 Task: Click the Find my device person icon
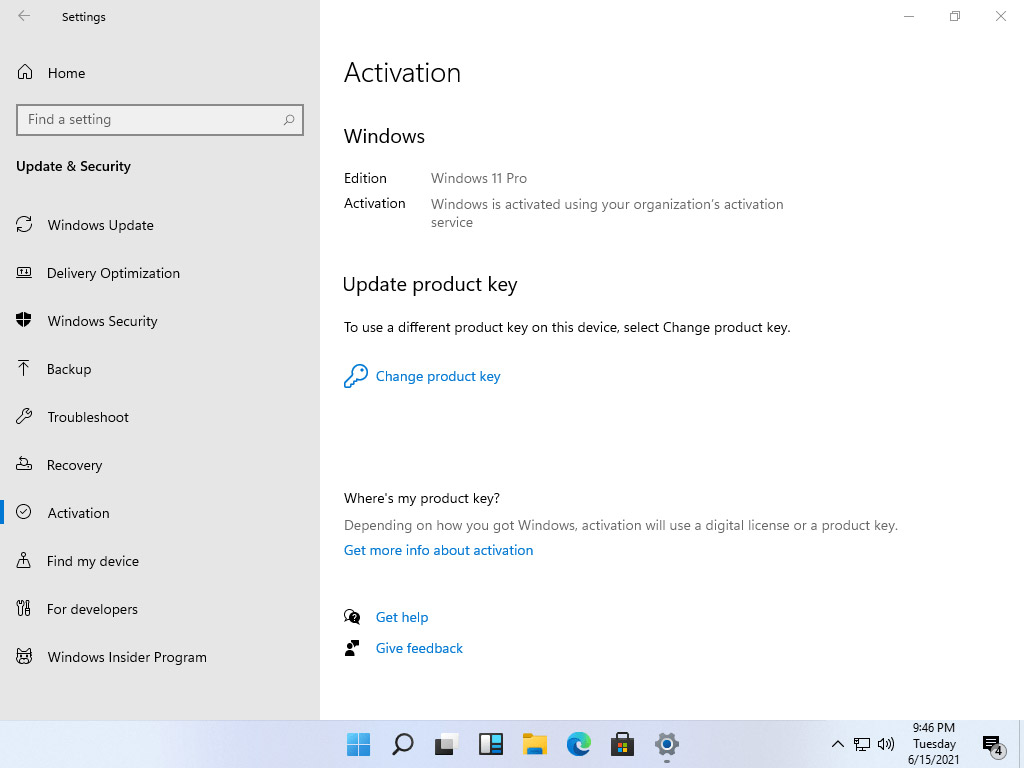click(x=24, y=560)
